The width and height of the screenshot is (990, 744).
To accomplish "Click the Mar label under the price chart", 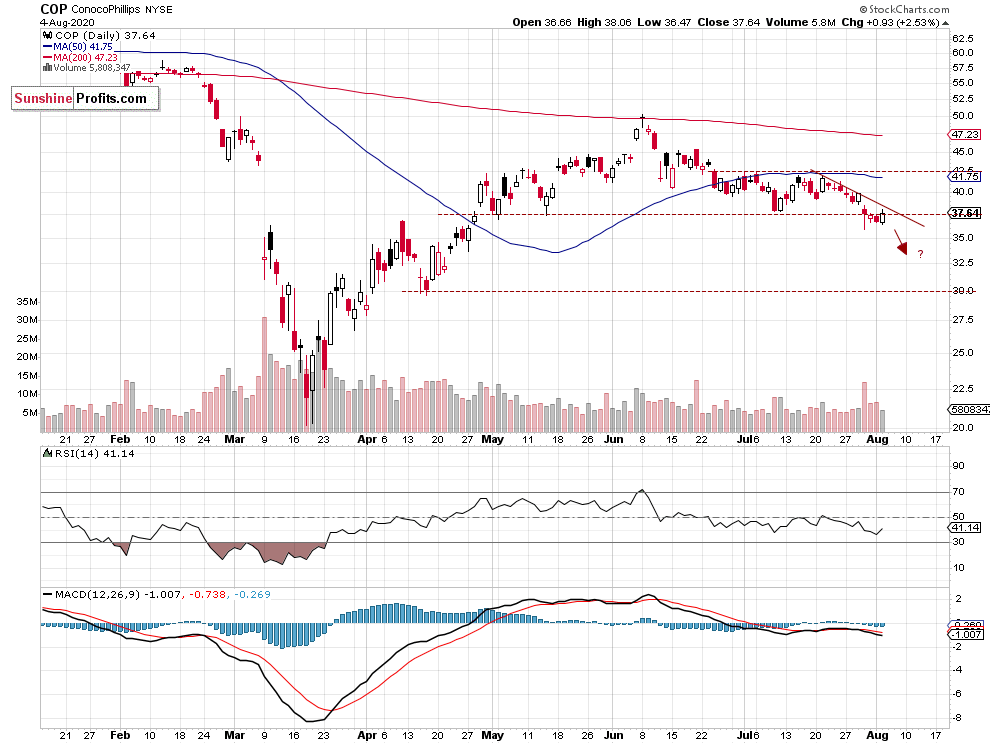I will 234,439.
